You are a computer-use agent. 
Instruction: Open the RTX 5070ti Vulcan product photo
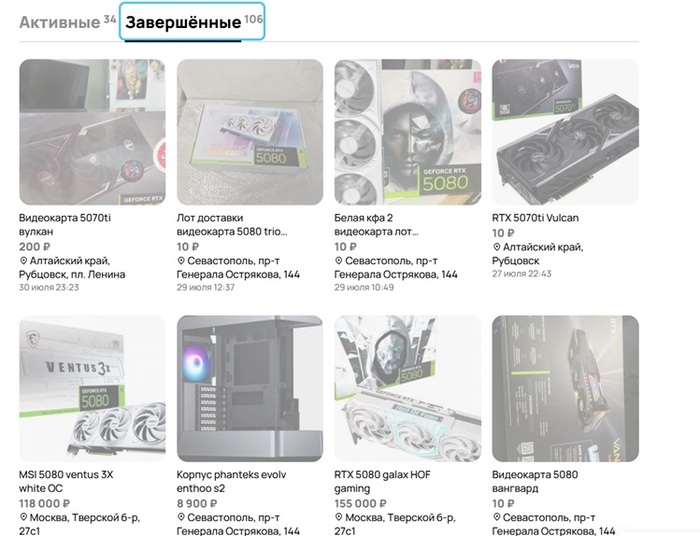click(565, 132)
